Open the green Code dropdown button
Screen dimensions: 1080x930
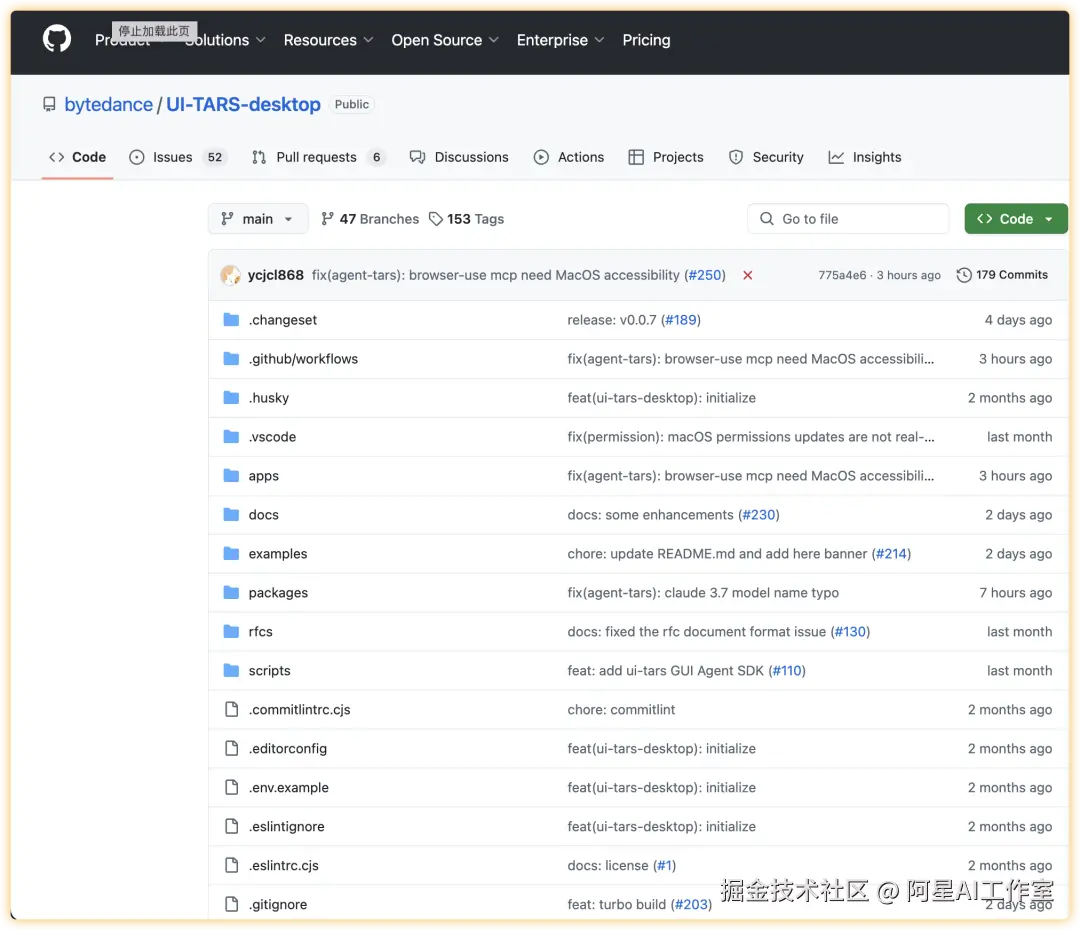coord(1015,218)
